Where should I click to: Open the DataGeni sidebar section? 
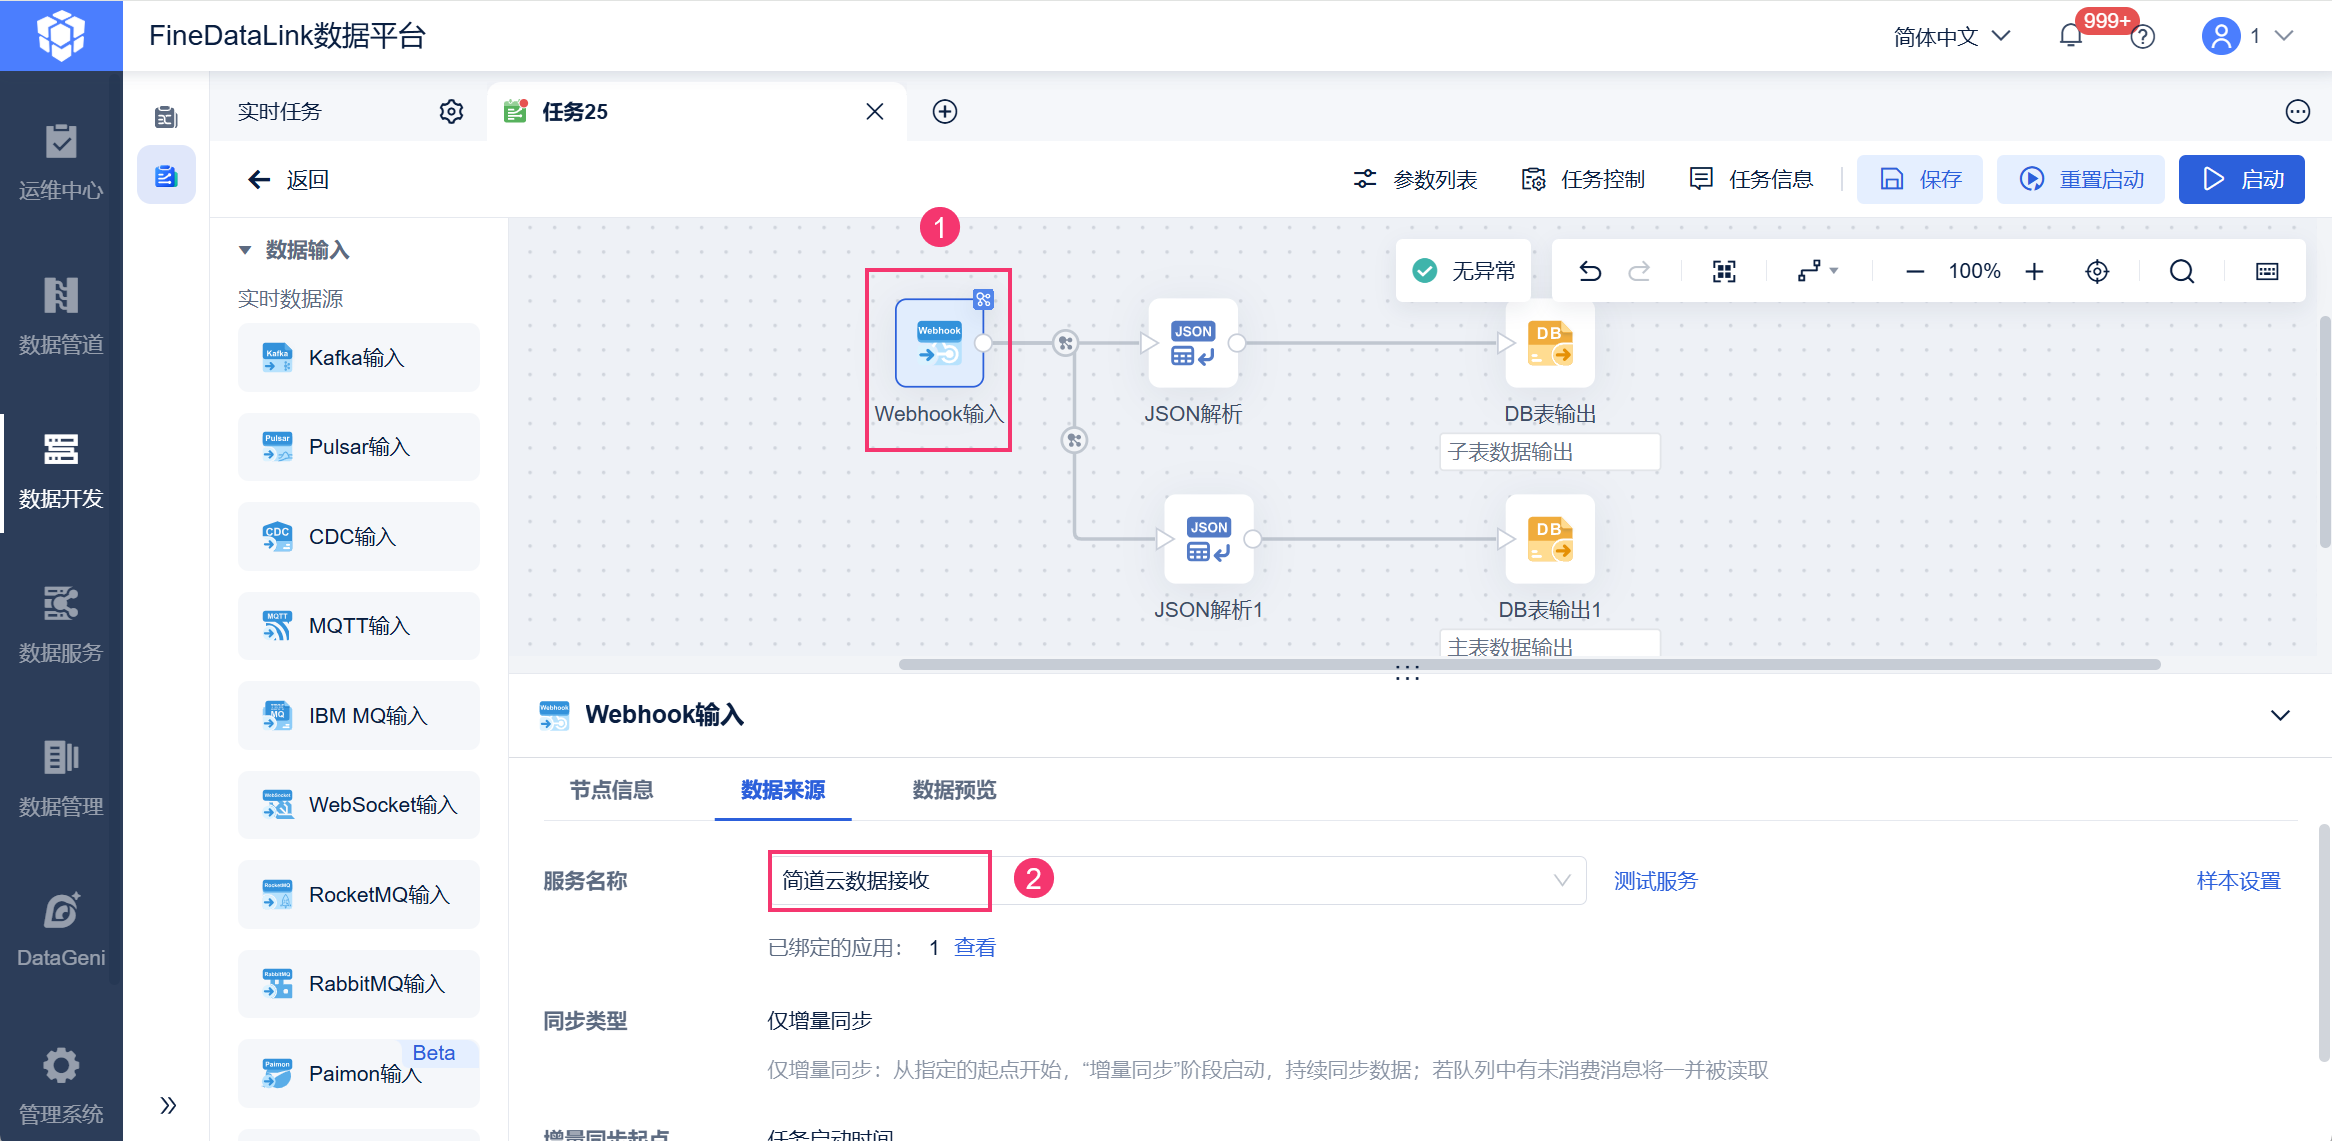coord(61,930)
